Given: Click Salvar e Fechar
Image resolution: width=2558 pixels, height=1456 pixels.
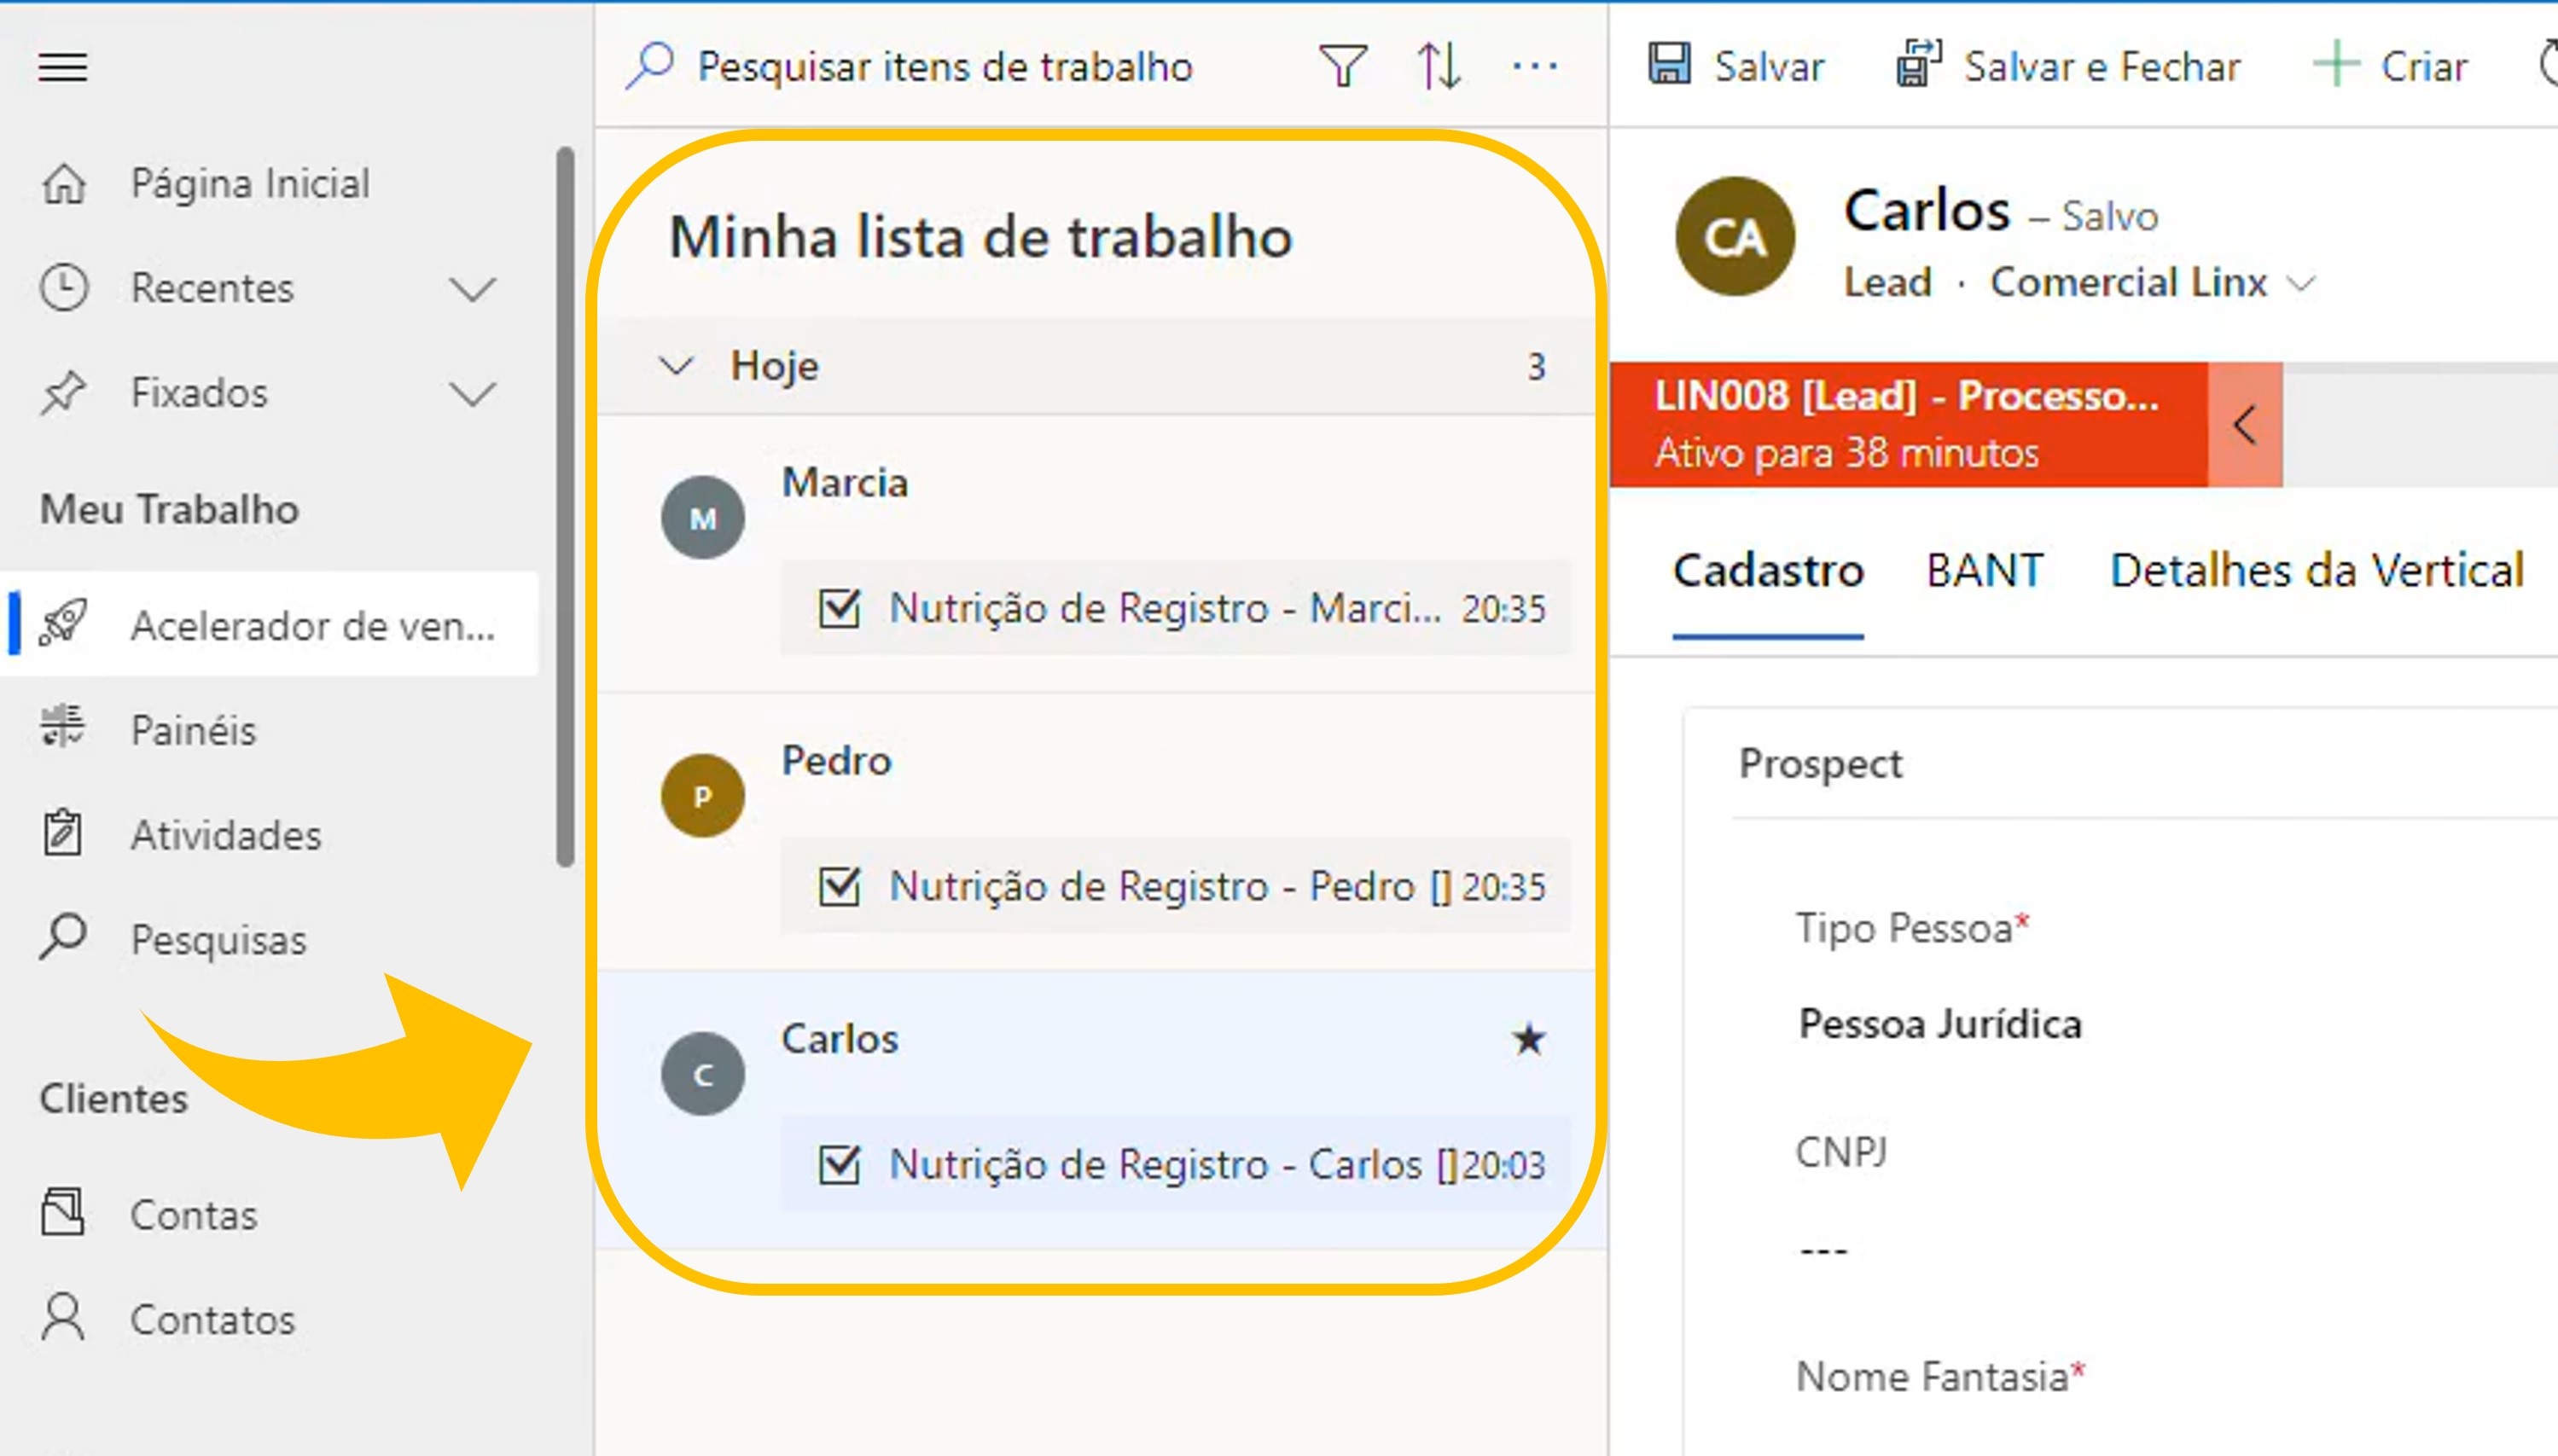Looking at the screenshot, I should (2068, 66).
